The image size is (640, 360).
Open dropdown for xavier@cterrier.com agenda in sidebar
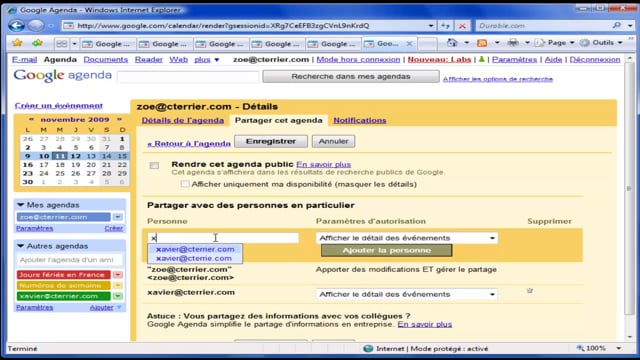[118, 296]
